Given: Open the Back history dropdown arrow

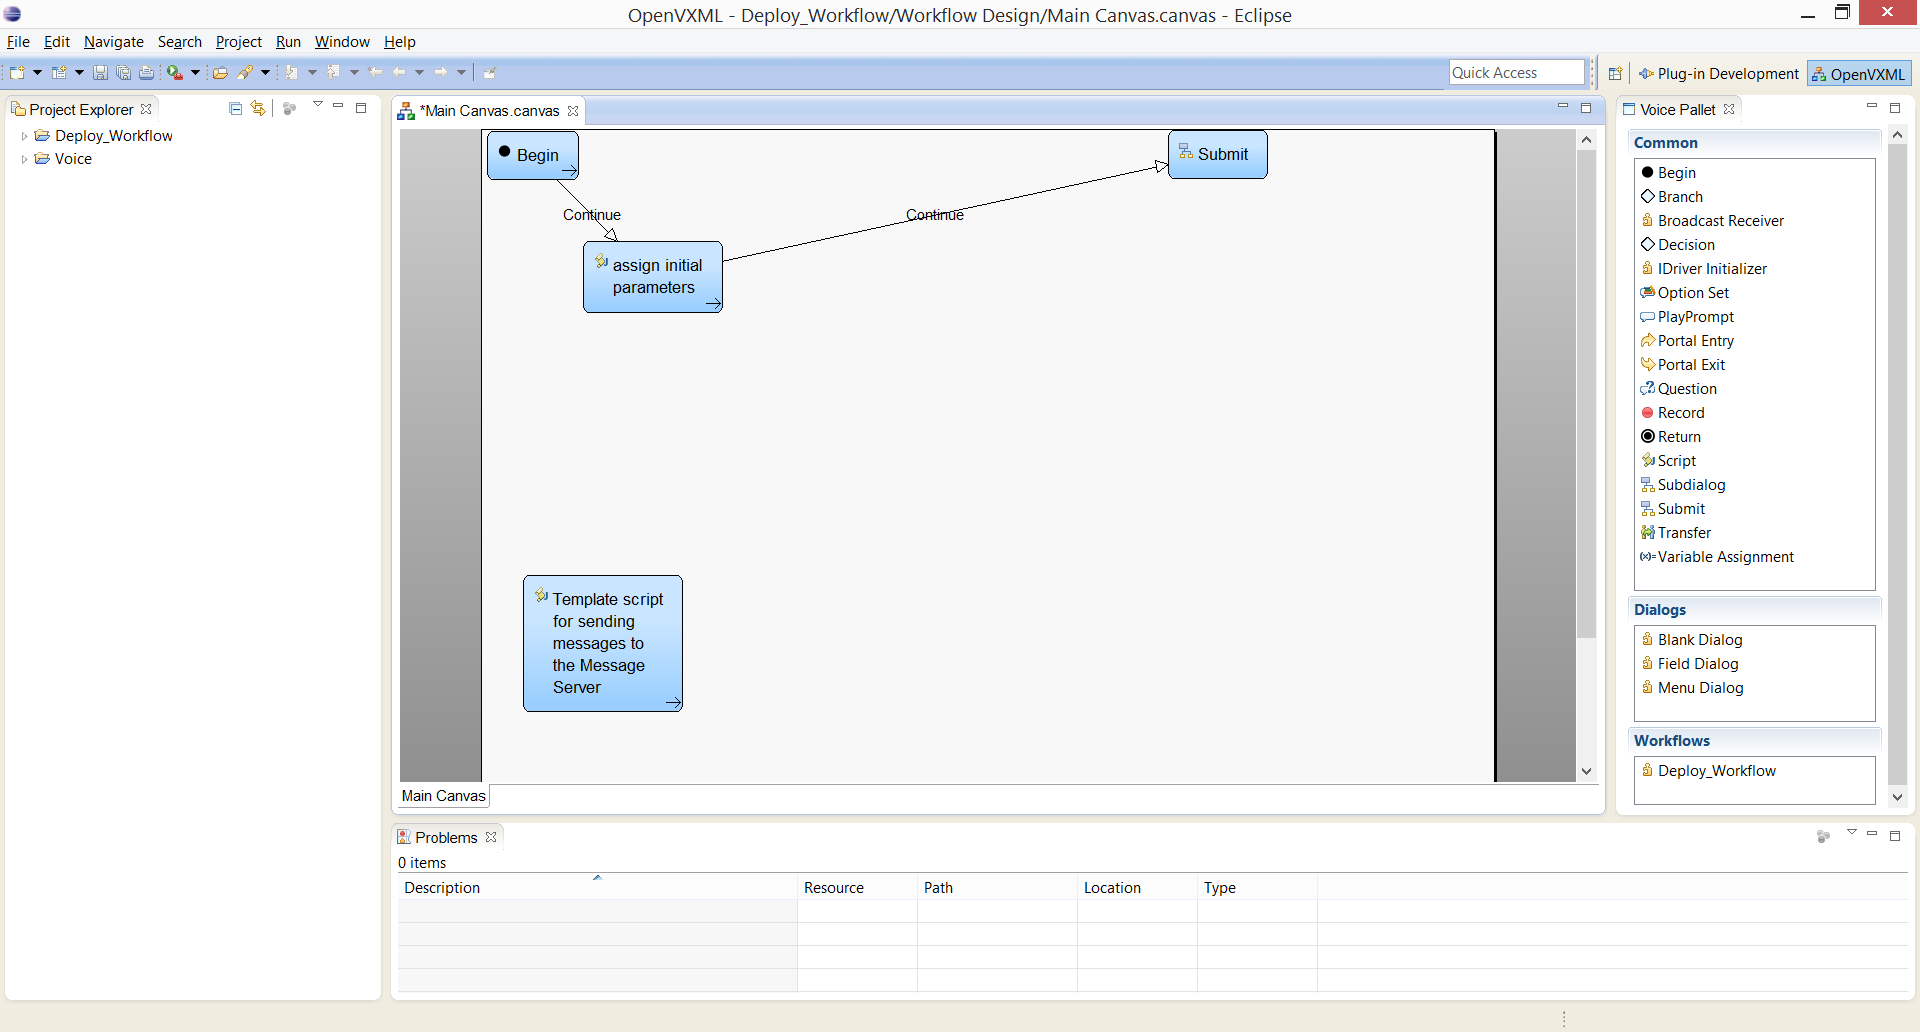Looking at the screenshot, I should pyautogui.click(x=419, y=72).
